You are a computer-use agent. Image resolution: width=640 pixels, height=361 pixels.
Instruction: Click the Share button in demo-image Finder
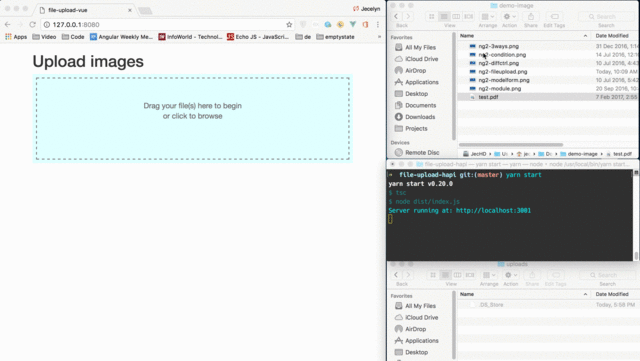[x=531, y=16]
